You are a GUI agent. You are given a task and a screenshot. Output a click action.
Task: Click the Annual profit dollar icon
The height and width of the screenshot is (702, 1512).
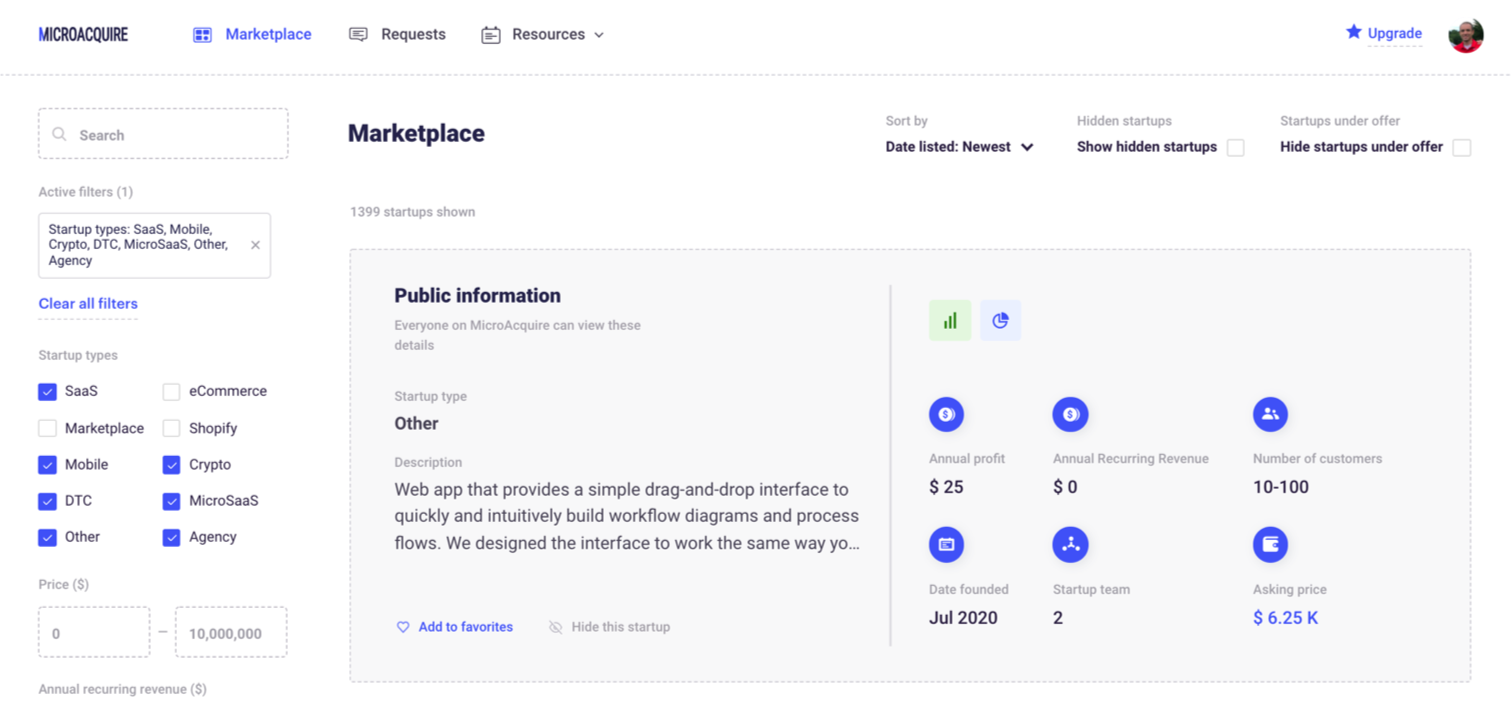pyautogui.click(x=946, y=414)
